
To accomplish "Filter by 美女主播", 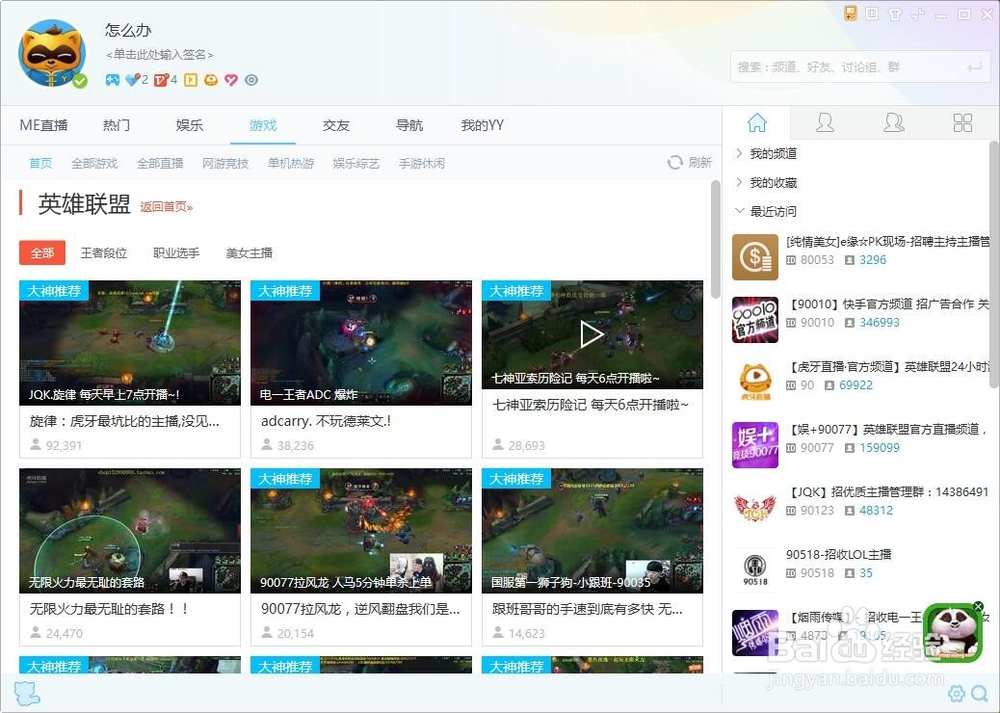I will point(249,253).
